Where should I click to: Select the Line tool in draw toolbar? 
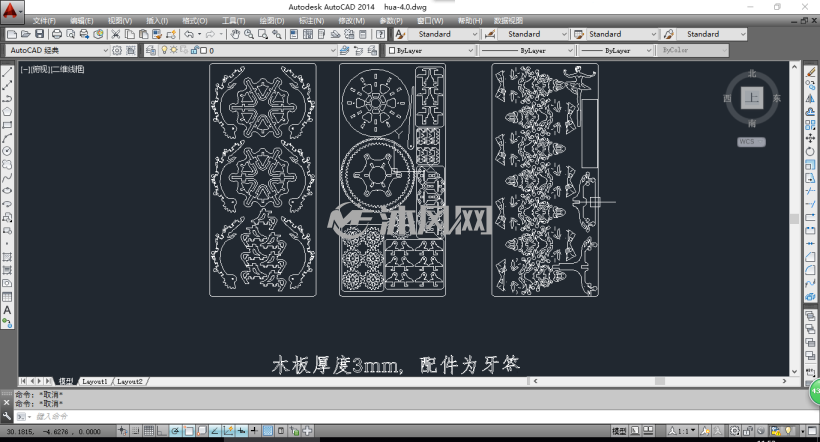pyautogui.click(x=7, y=72)
